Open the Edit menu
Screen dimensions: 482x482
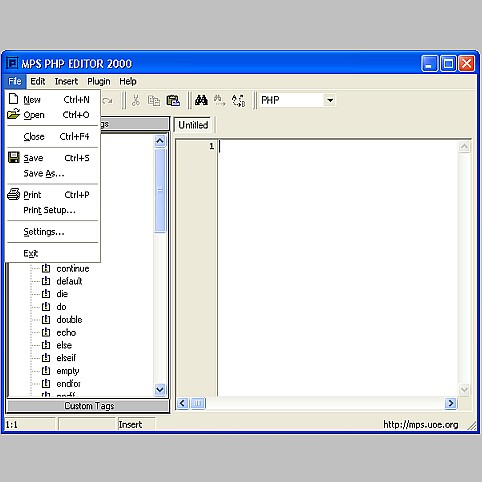pos(38,81)
